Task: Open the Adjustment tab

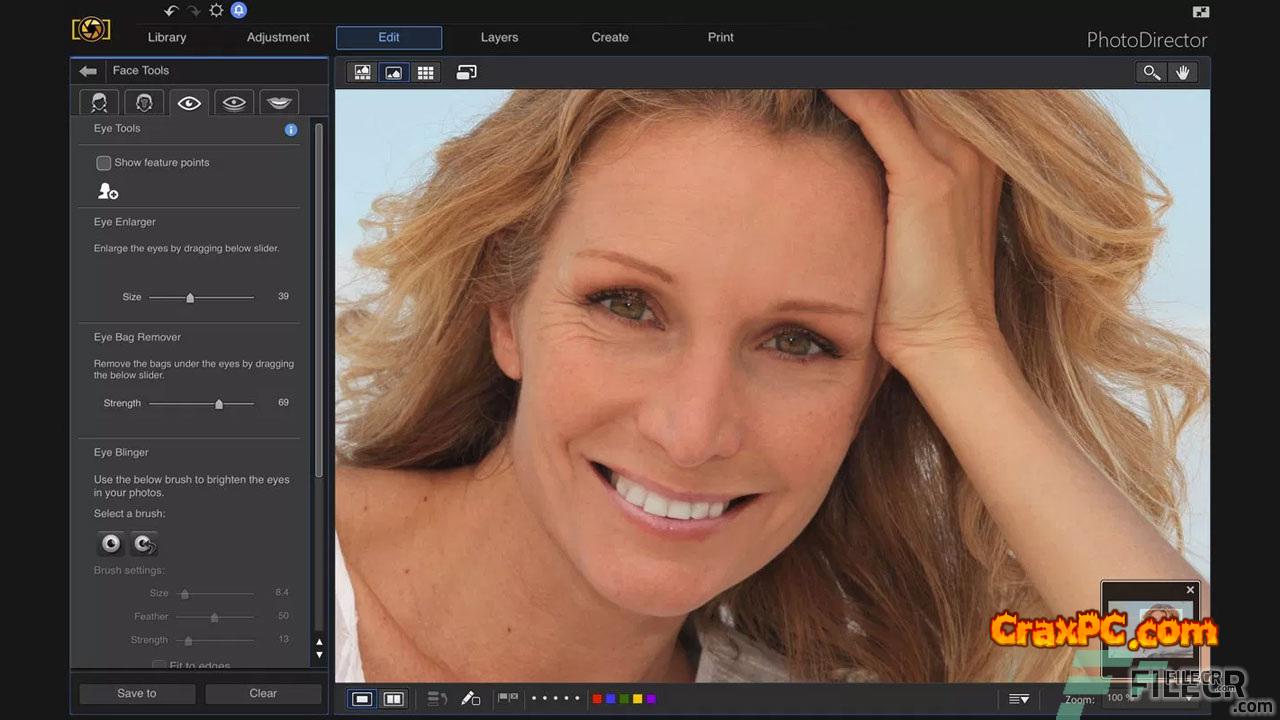Action: point(278,38)
